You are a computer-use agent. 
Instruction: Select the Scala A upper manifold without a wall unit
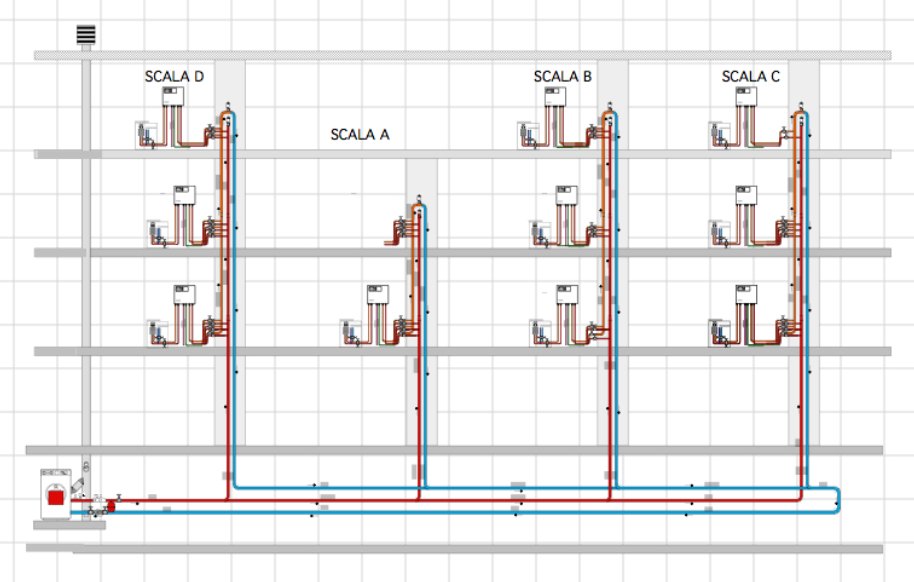point(402,226)
